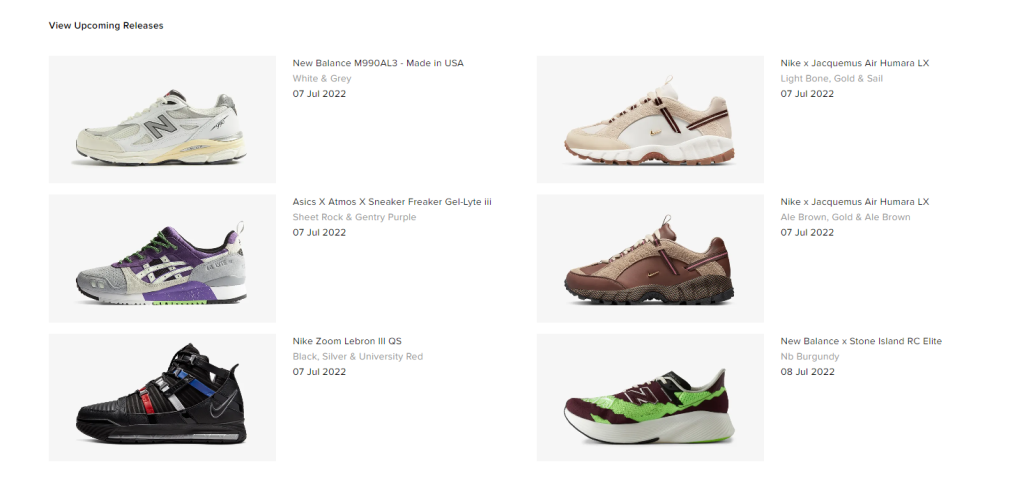Click the 08 Jul 2022 release date

click(807, 372)
